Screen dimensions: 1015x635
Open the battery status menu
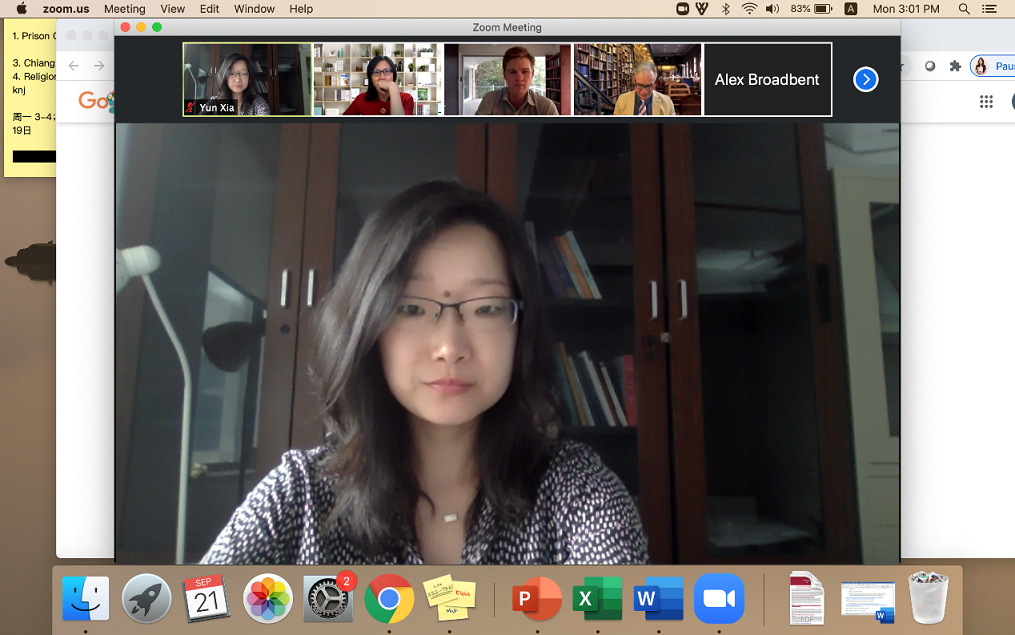[822, 9]
